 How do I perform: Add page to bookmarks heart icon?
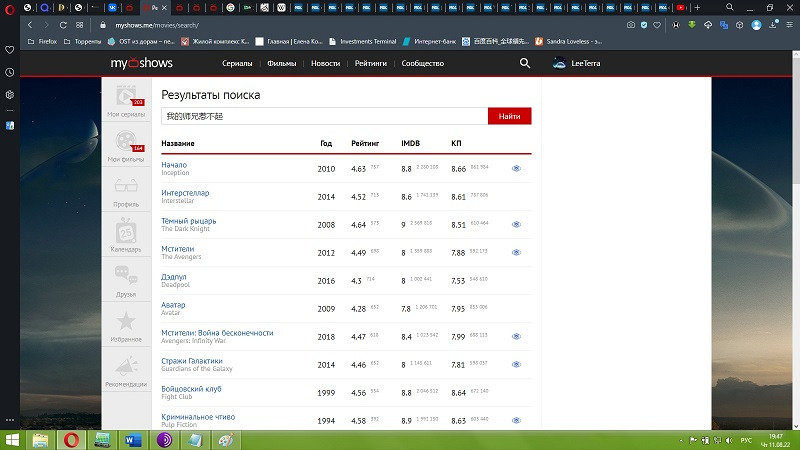coord(657,25)
